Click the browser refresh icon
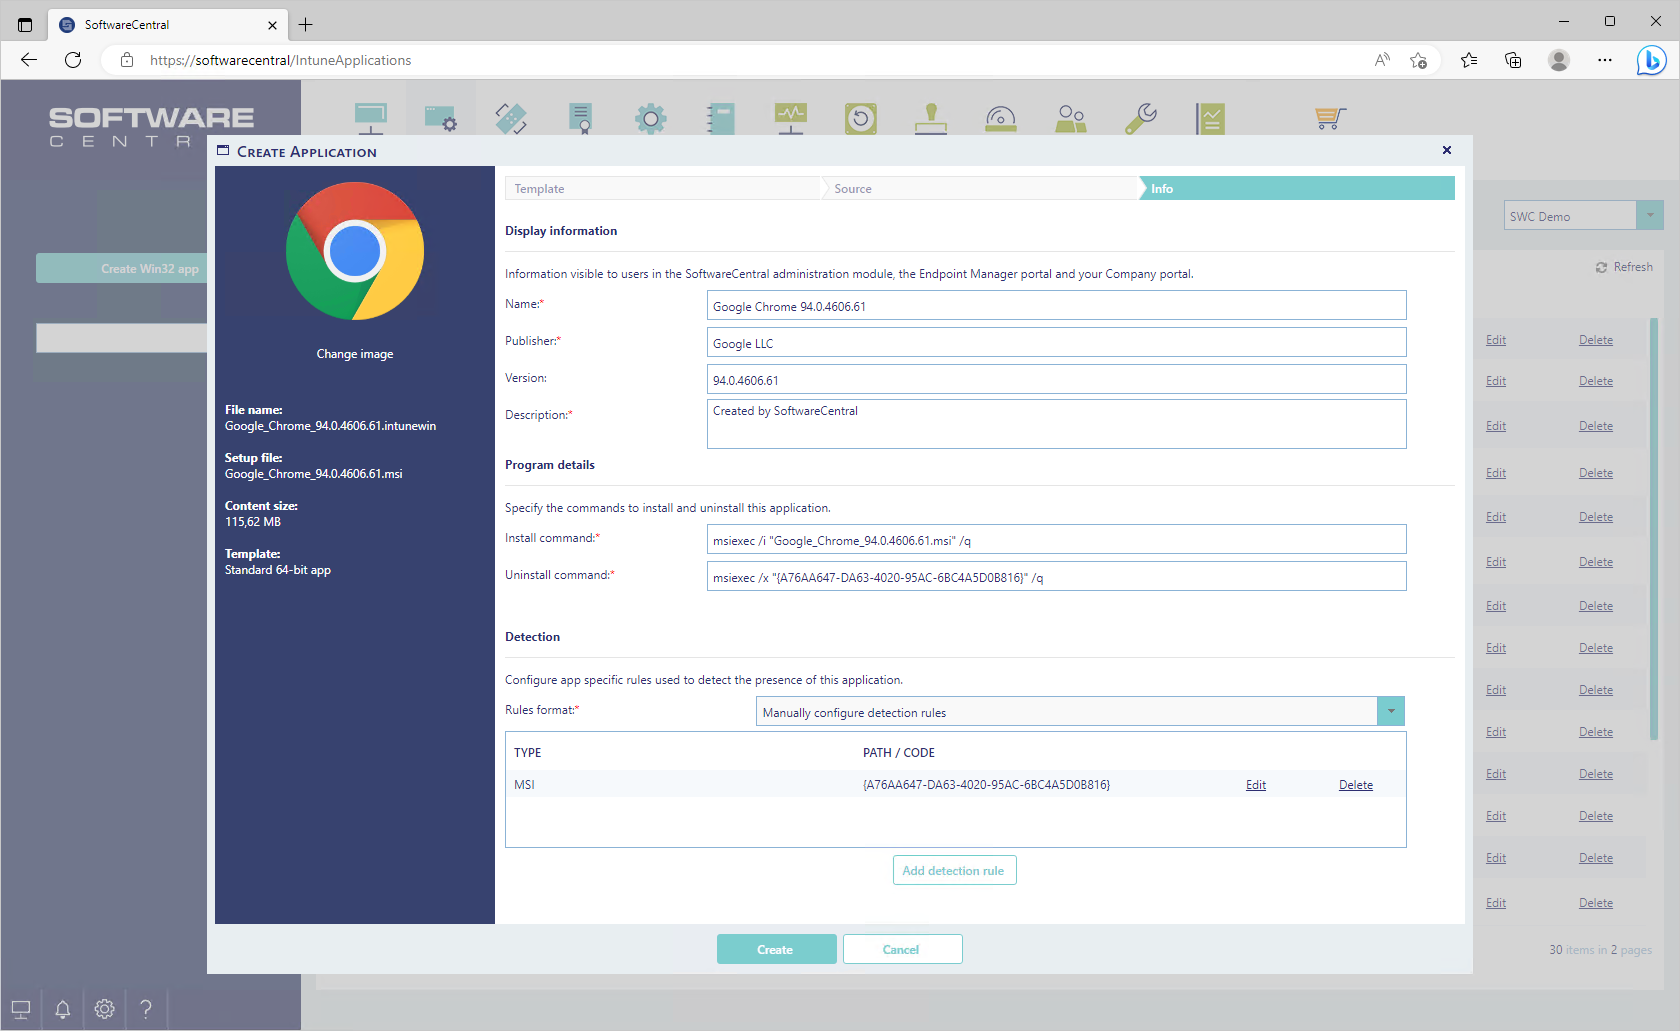Screen dimensions: 1680x1031 [x=73, y=60]
